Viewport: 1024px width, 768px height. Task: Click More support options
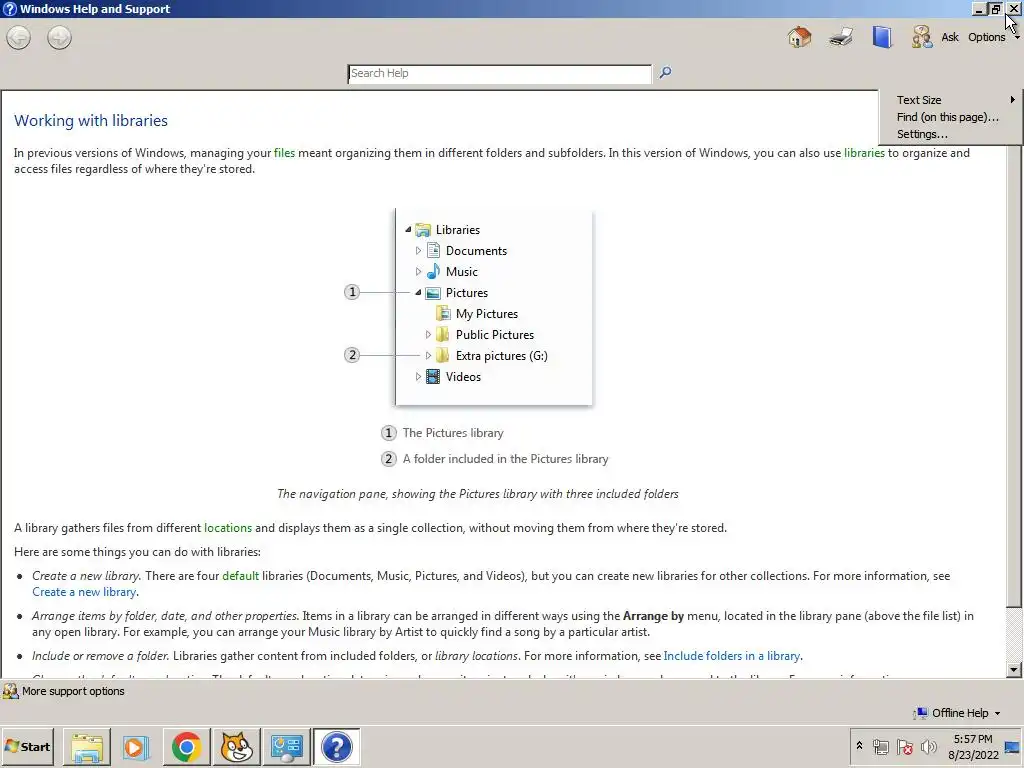(73, 691)
